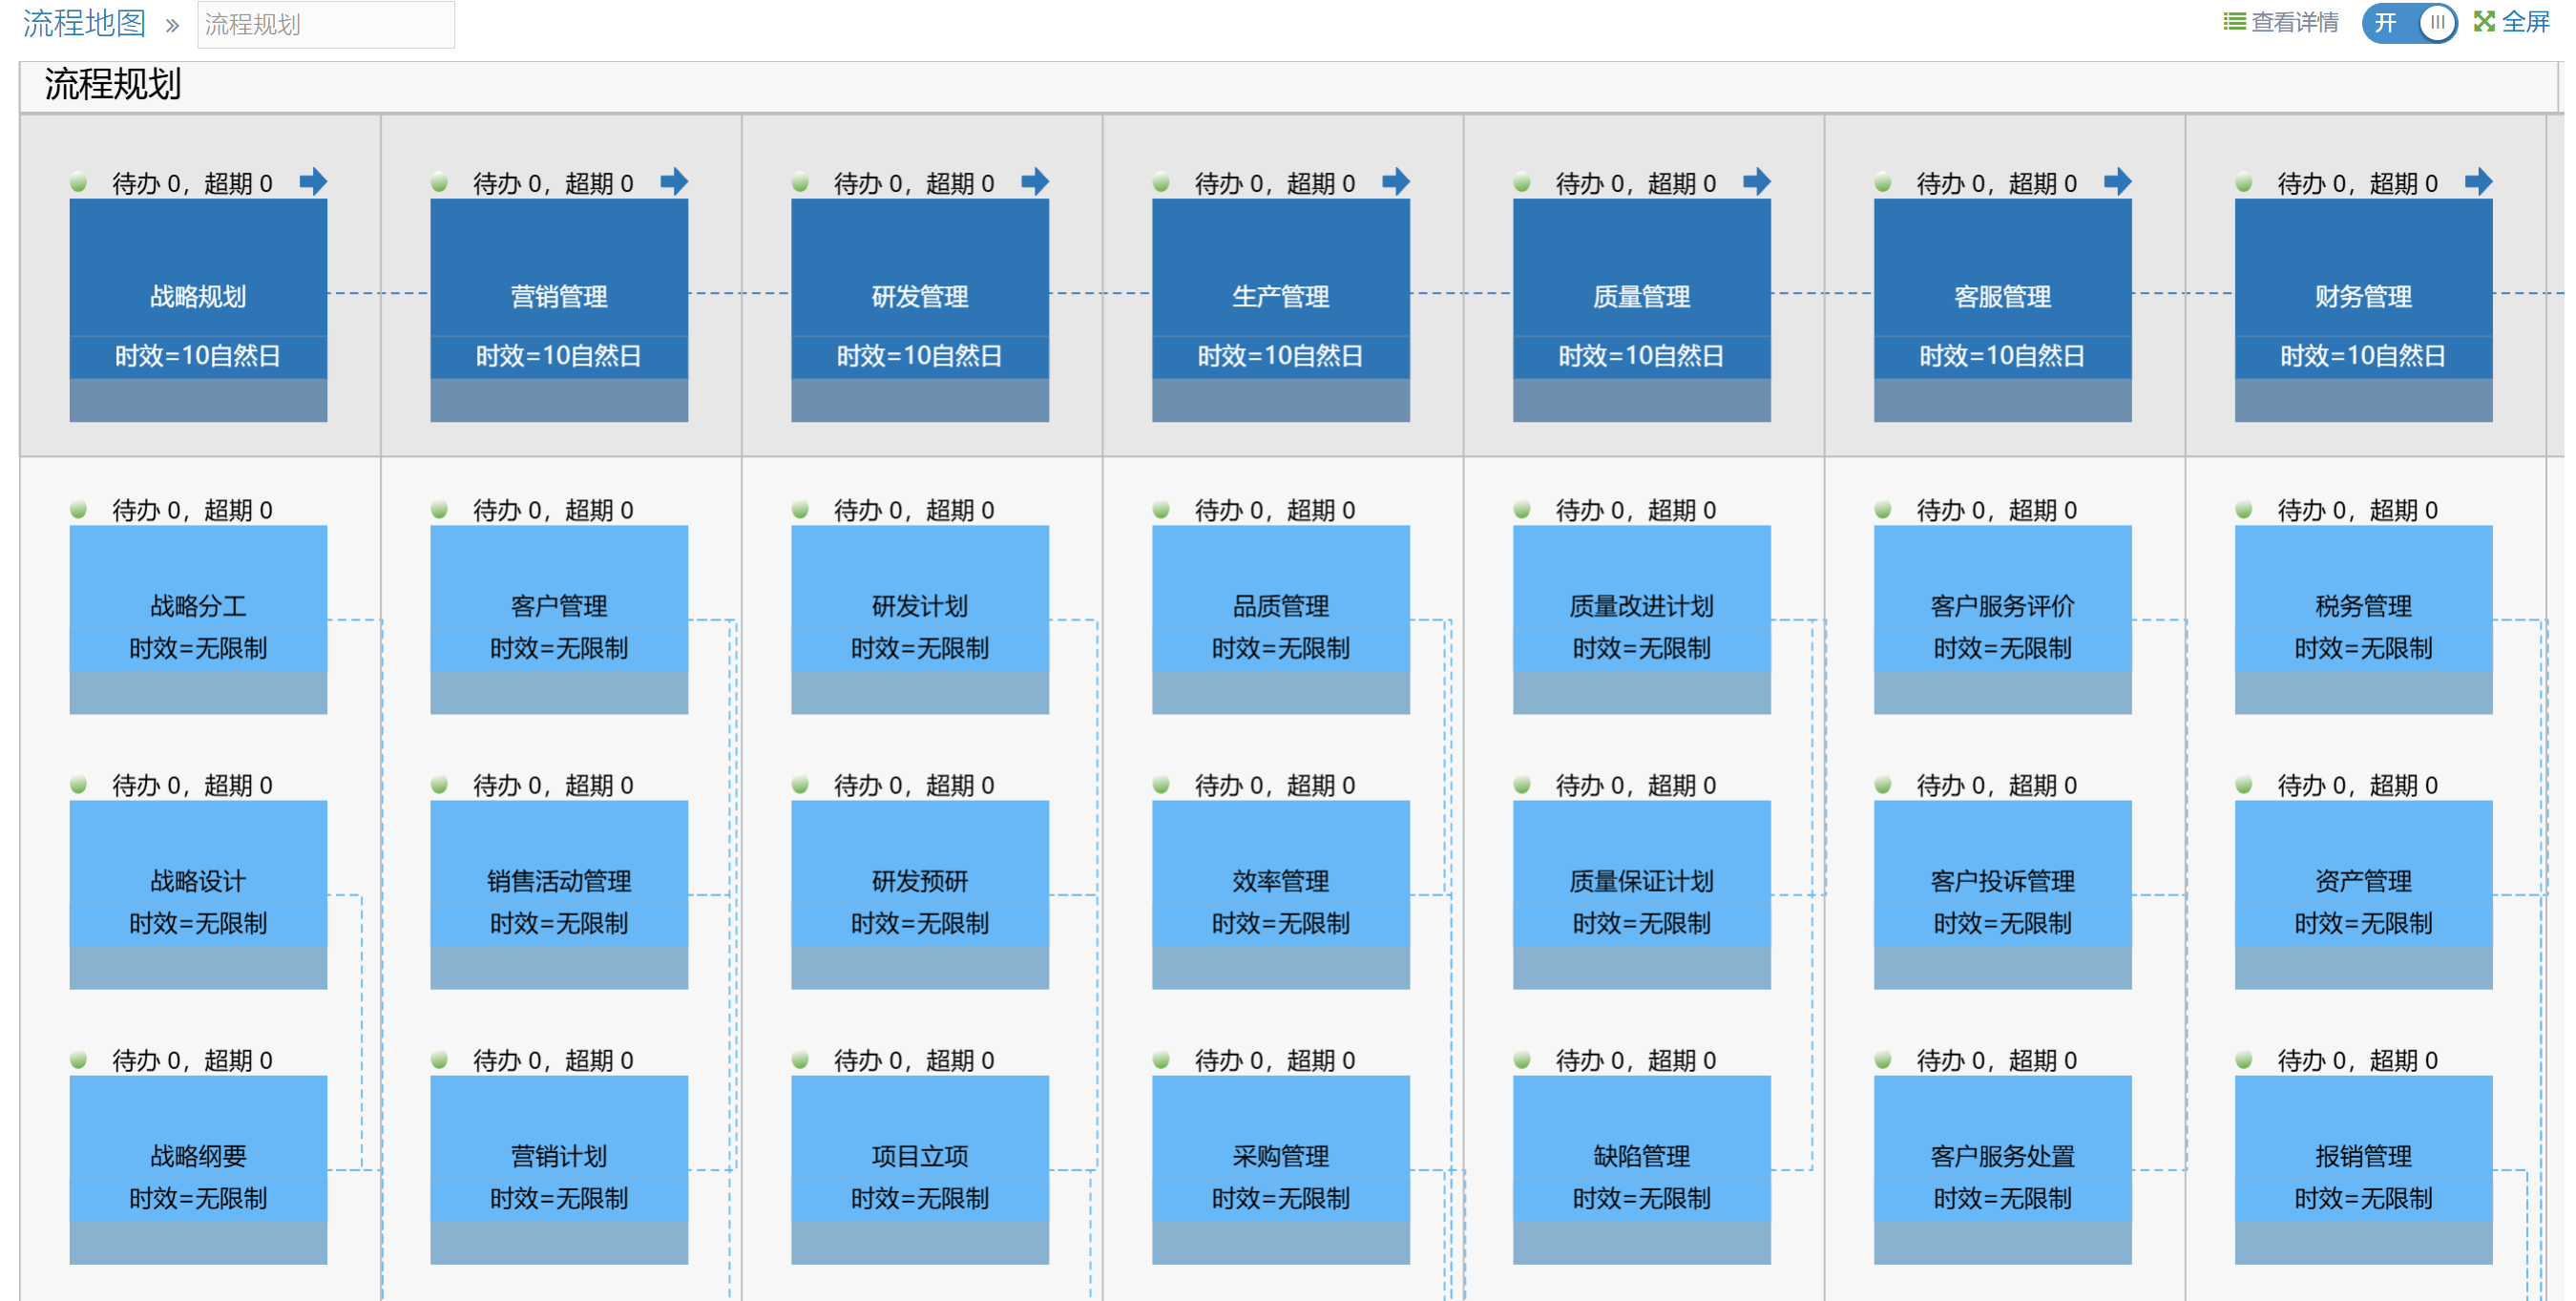
Task: Open the 生产管理 process card
Action: pos(1281,310)
